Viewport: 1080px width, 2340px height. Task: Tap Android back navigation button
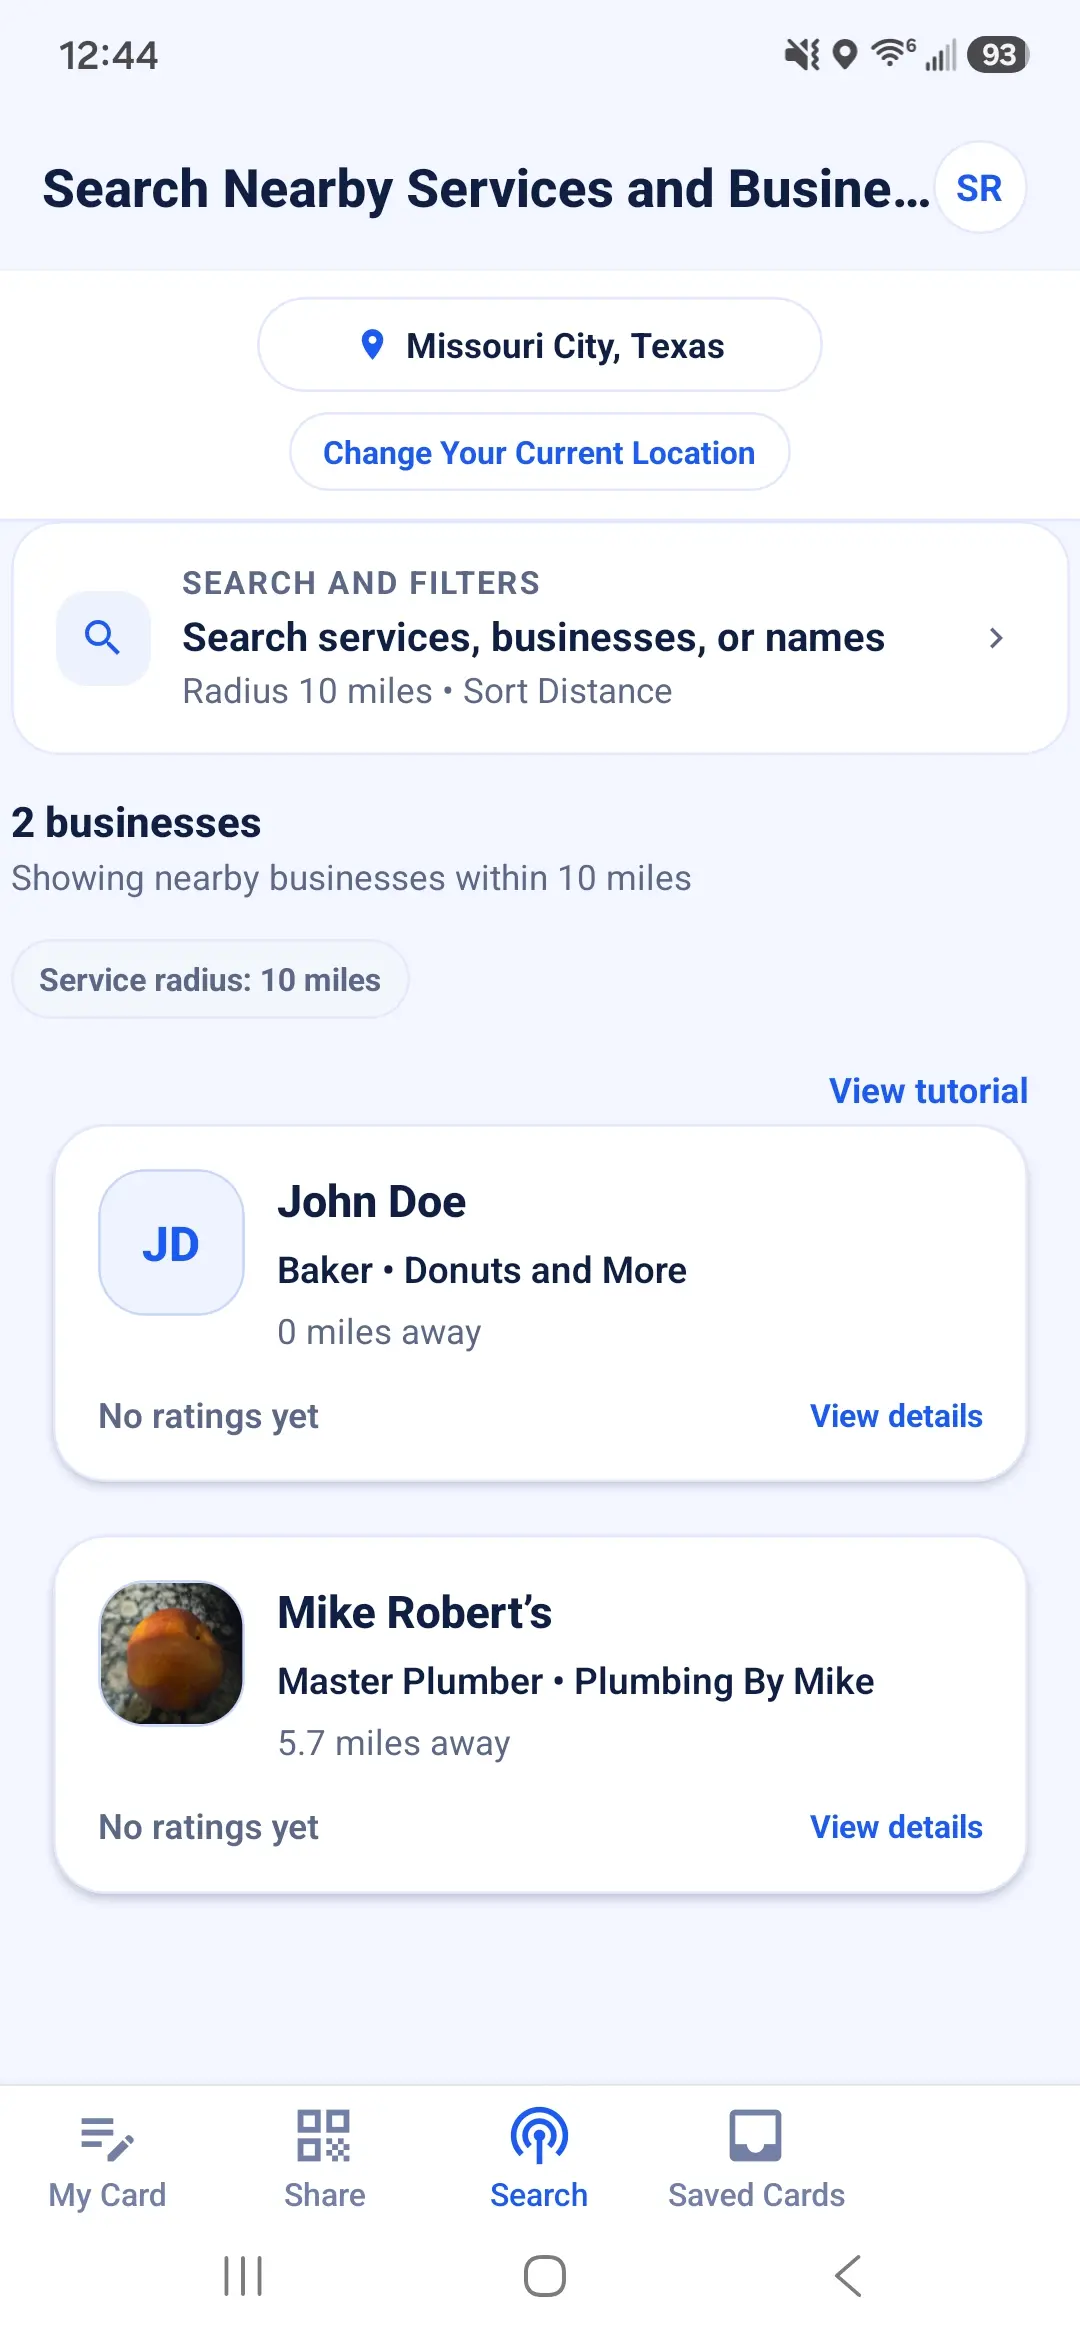[848, 2276]
